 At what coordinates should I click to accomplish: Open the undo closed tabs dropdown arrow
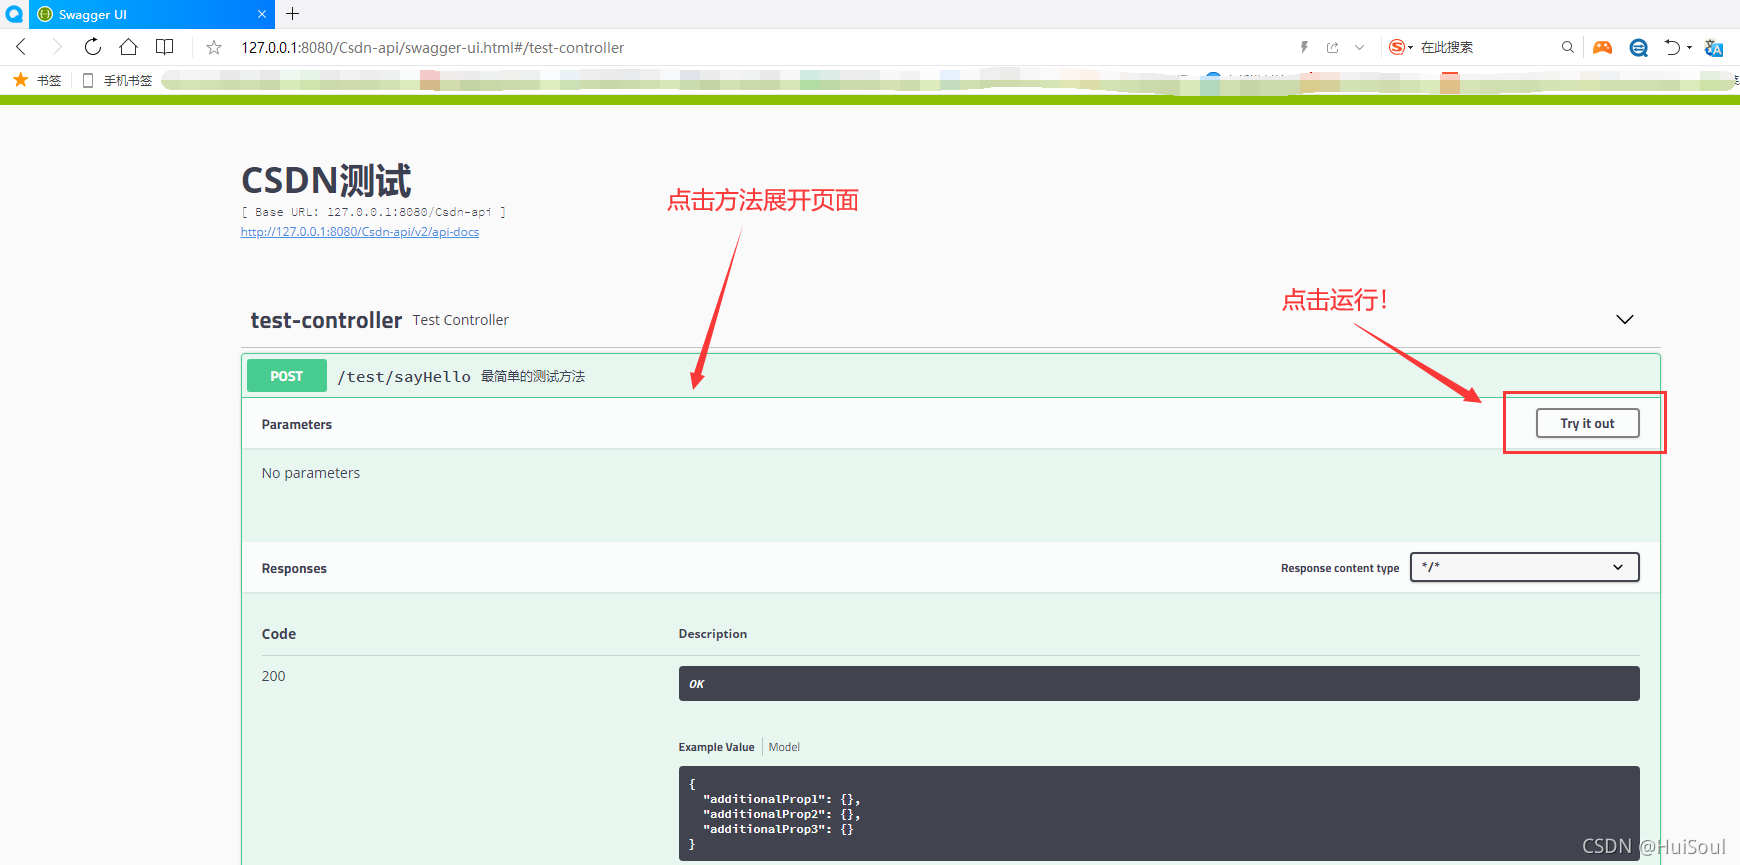pyautogui.click(x=1689, y=47)
